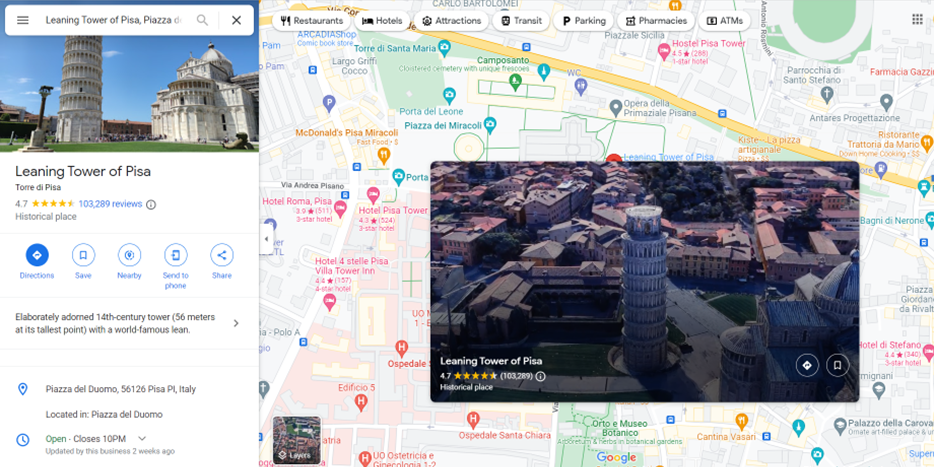Select Hotel di Stefano map pin
Viewport: 934px width, 467px height.
tap(928, 353)
